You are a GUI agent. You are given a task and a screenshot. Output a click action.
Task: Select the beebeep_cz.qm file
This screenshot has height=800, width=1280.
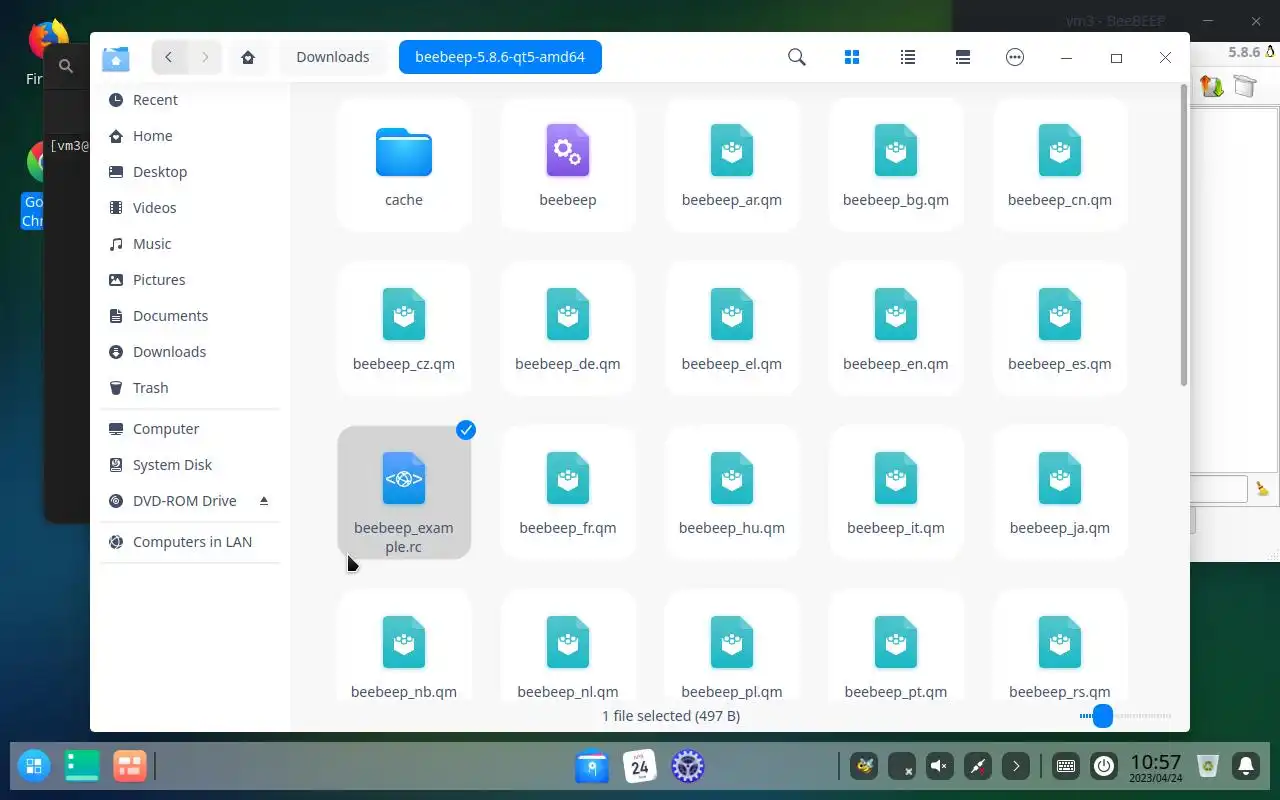point(404,329)
